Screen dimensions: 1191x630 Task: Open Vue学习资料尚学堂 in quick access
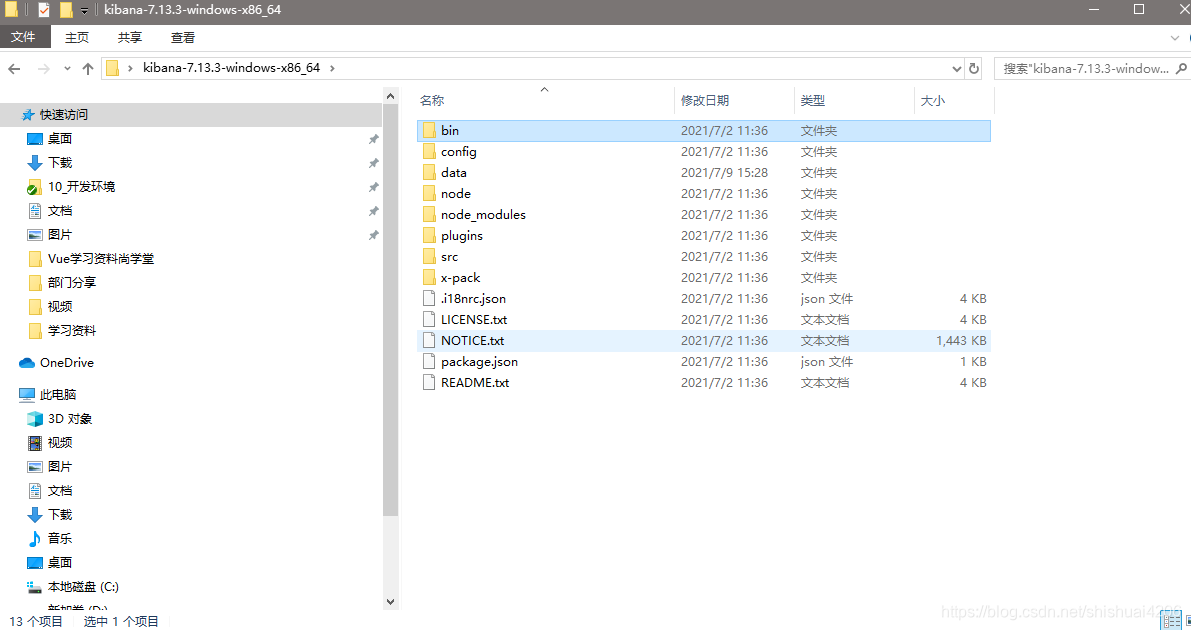click(100, 259)
